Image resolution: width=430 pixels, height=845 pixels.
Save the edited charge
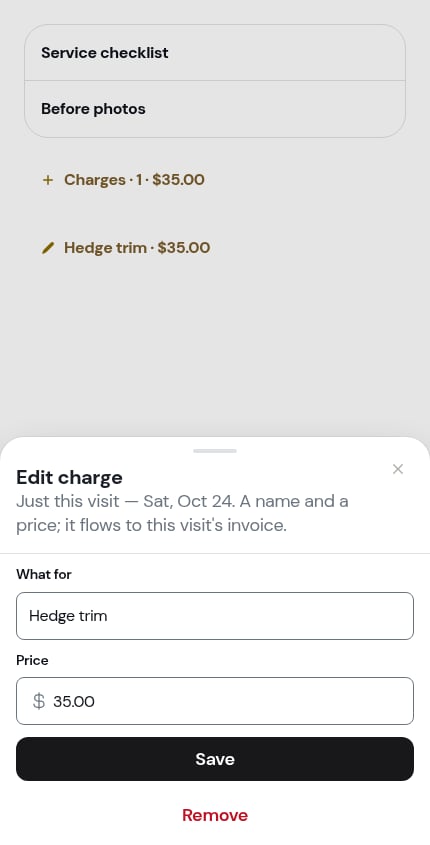(x=215, y=759)
